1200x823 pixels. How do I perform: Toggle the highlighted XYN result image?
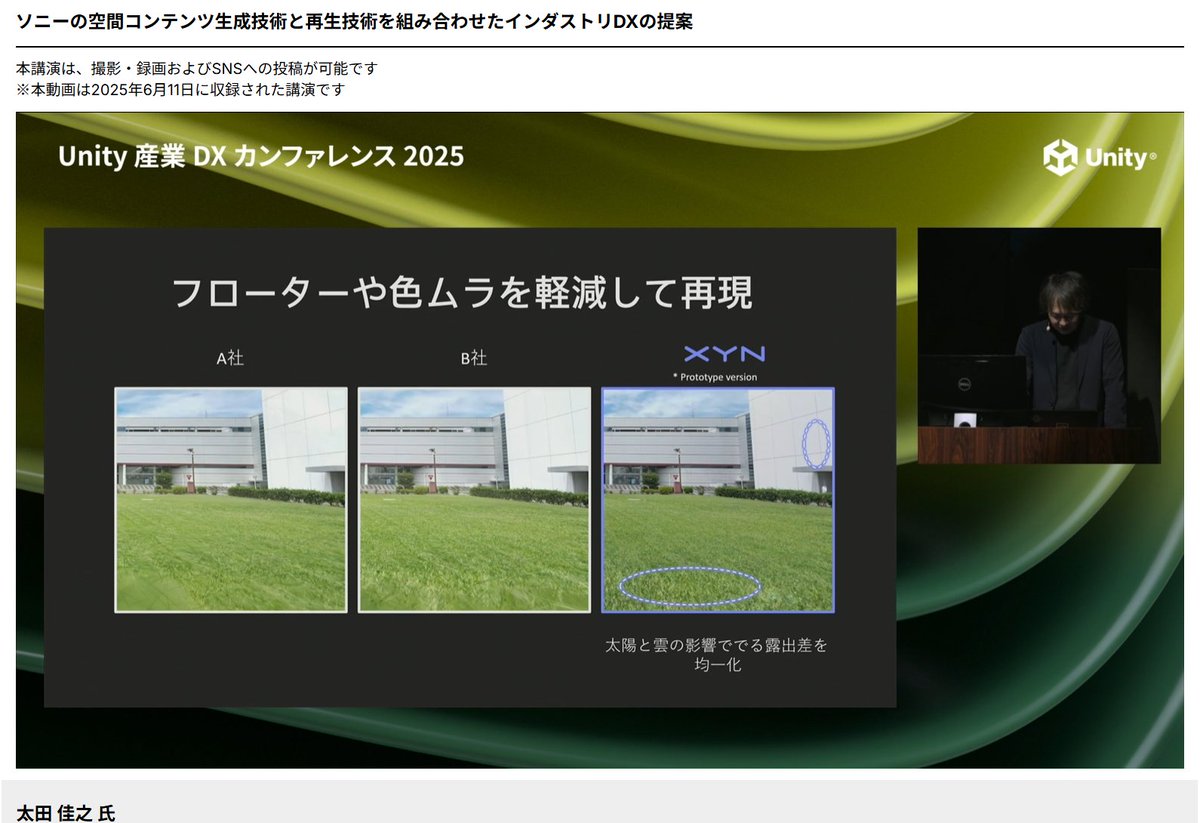717,499
